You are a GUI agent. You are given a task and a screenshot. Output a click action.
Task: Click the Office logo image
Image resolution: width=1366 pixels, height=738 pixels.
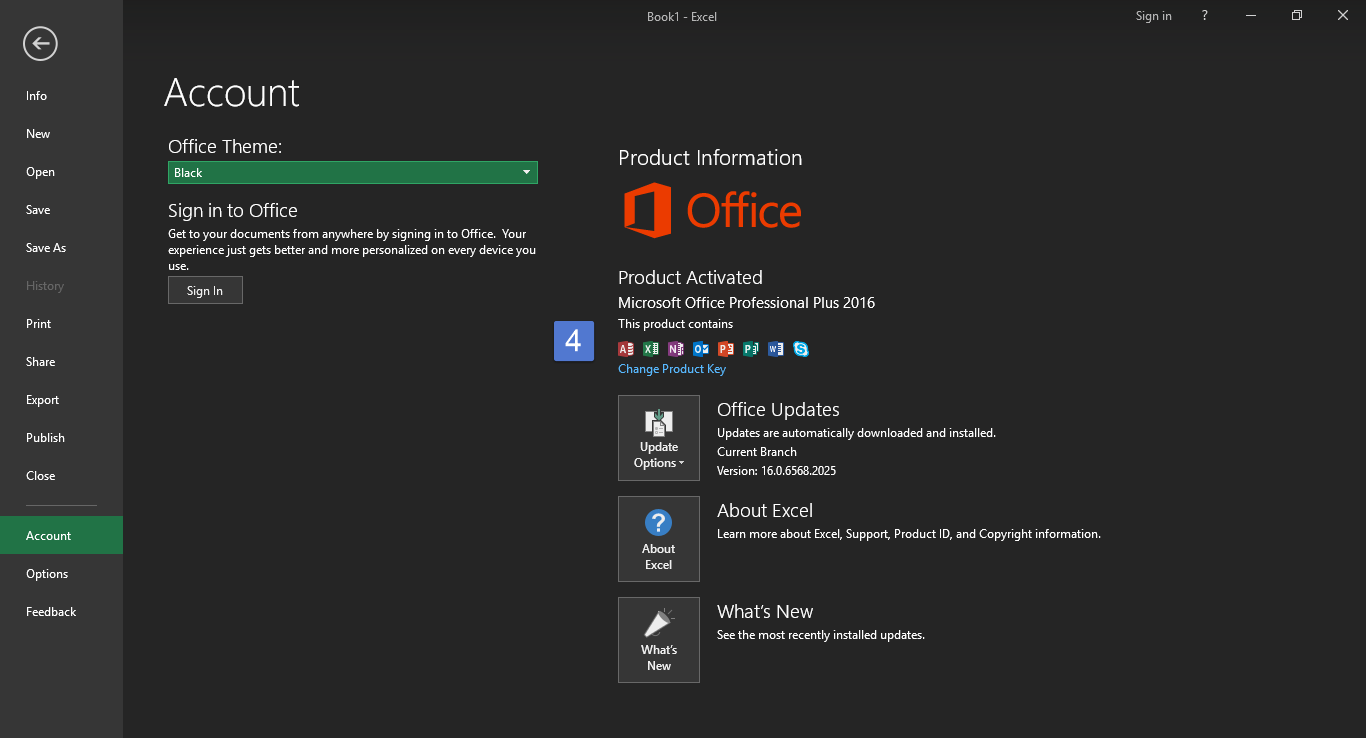point(712,211)
